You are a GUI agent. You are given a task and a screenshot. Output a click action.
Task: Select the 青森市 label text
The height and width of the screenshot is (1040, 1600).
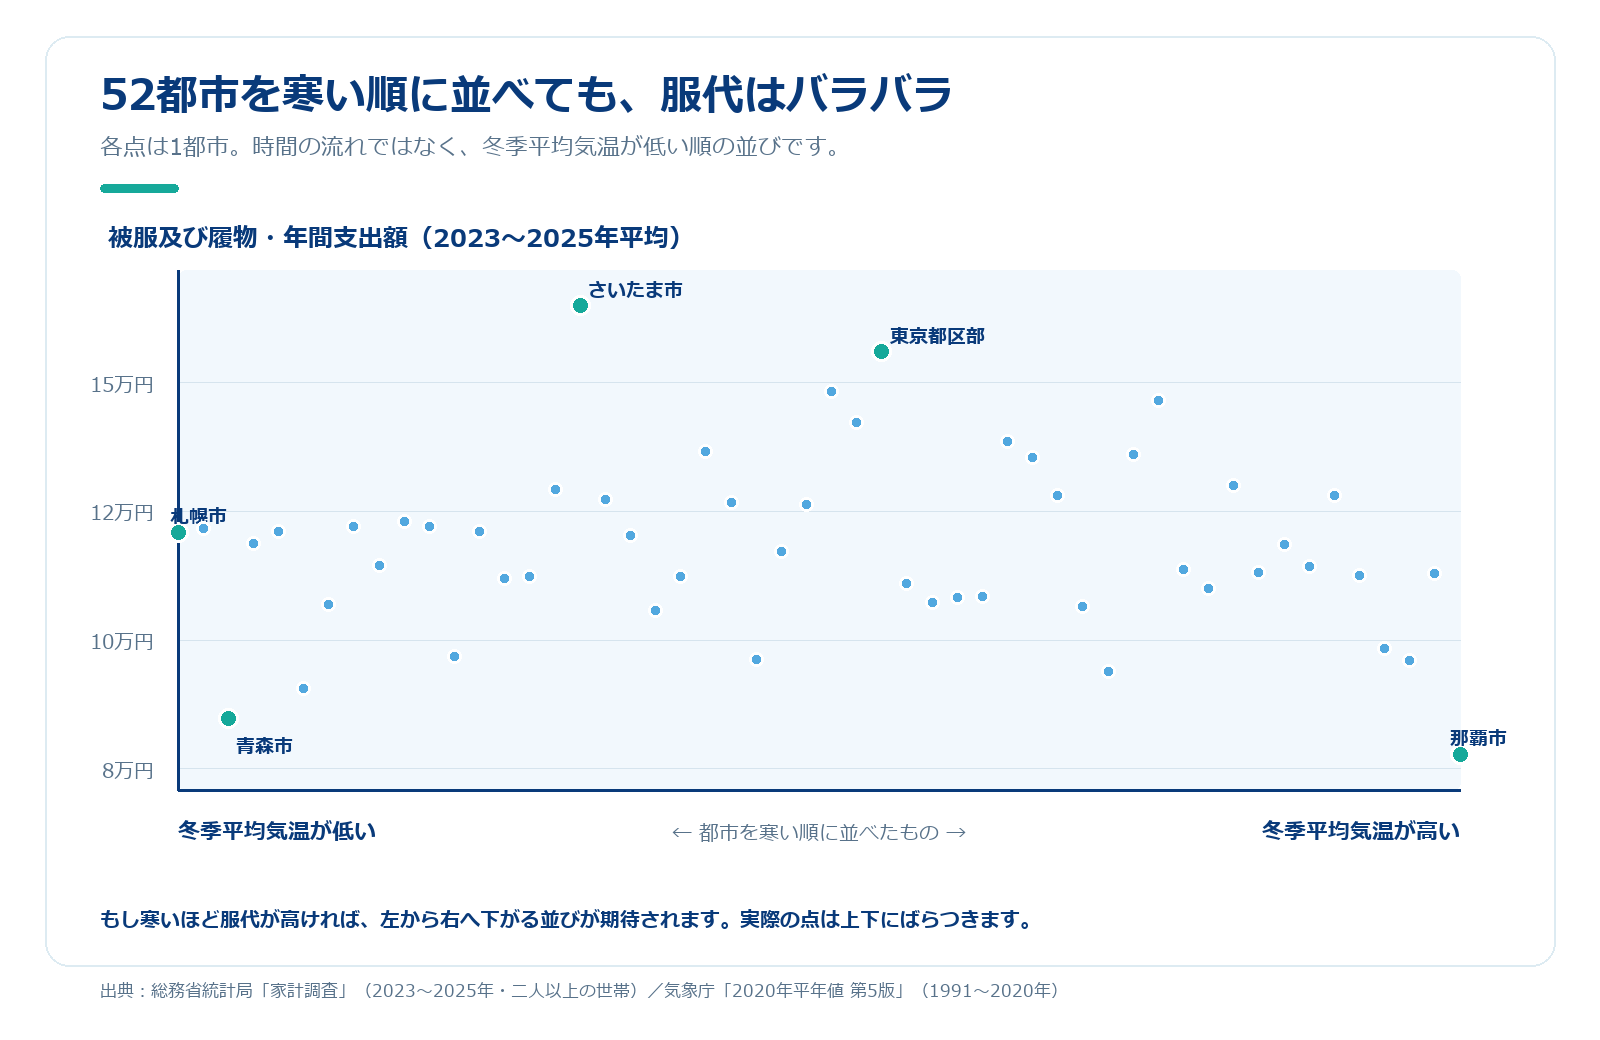[x=264, y=745]
